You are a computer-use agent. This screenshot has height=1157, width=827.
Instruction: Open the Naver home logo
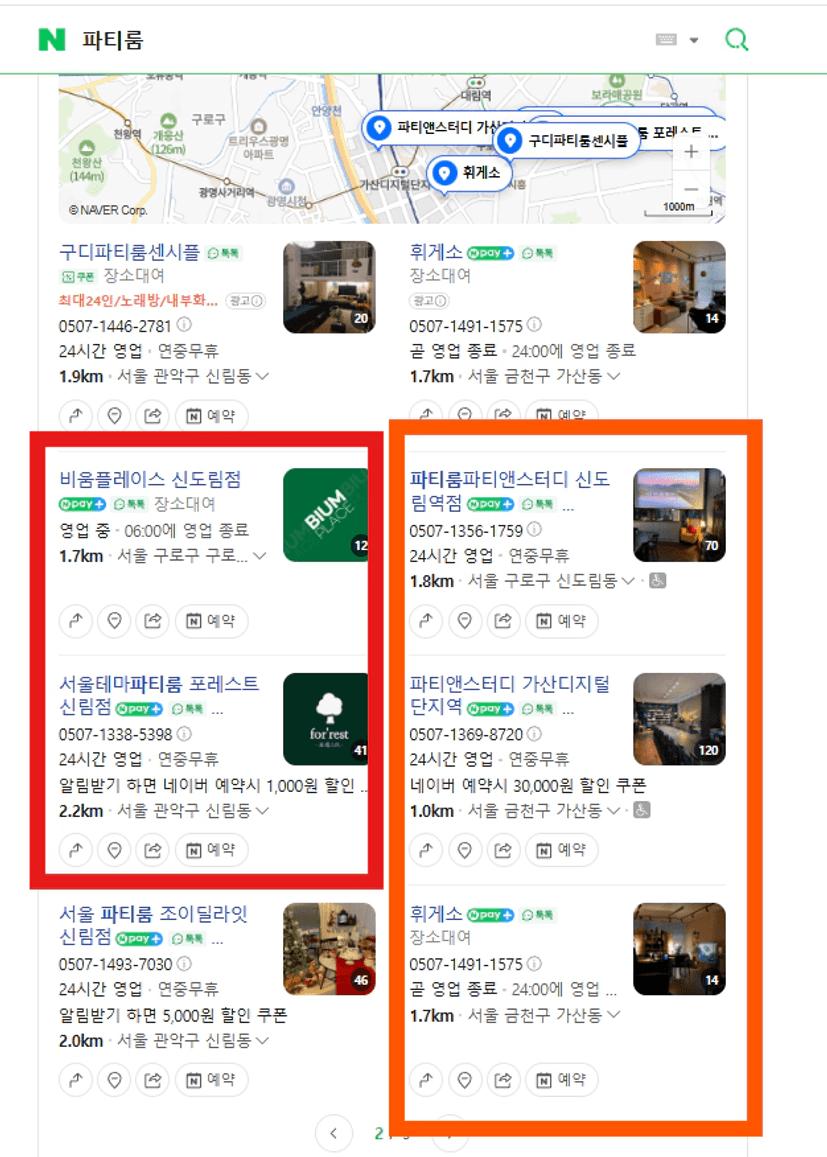(x=52, y=39)
